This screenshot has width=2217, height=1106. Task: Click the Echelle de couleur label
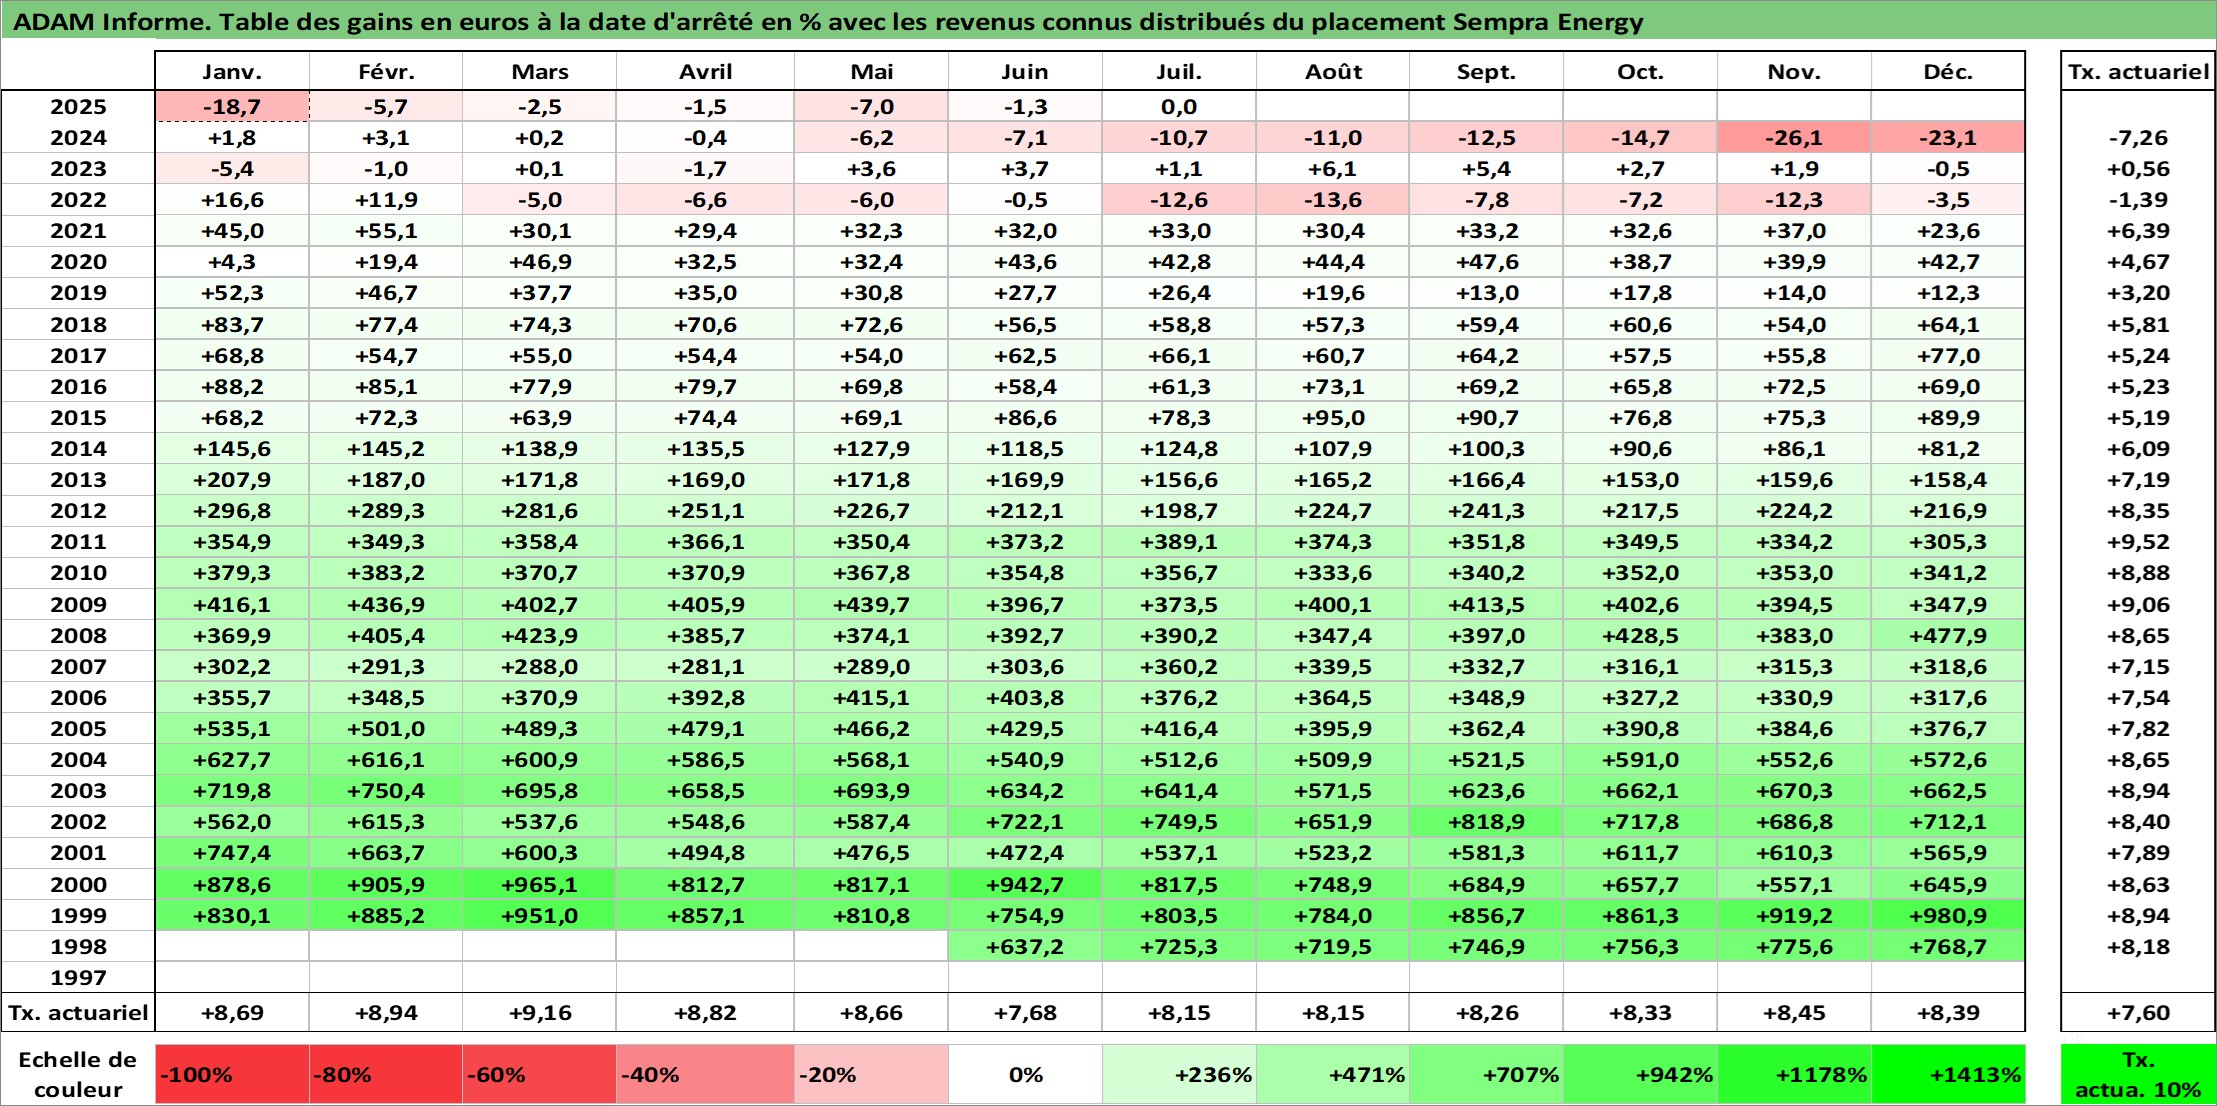click(78, 1074)
